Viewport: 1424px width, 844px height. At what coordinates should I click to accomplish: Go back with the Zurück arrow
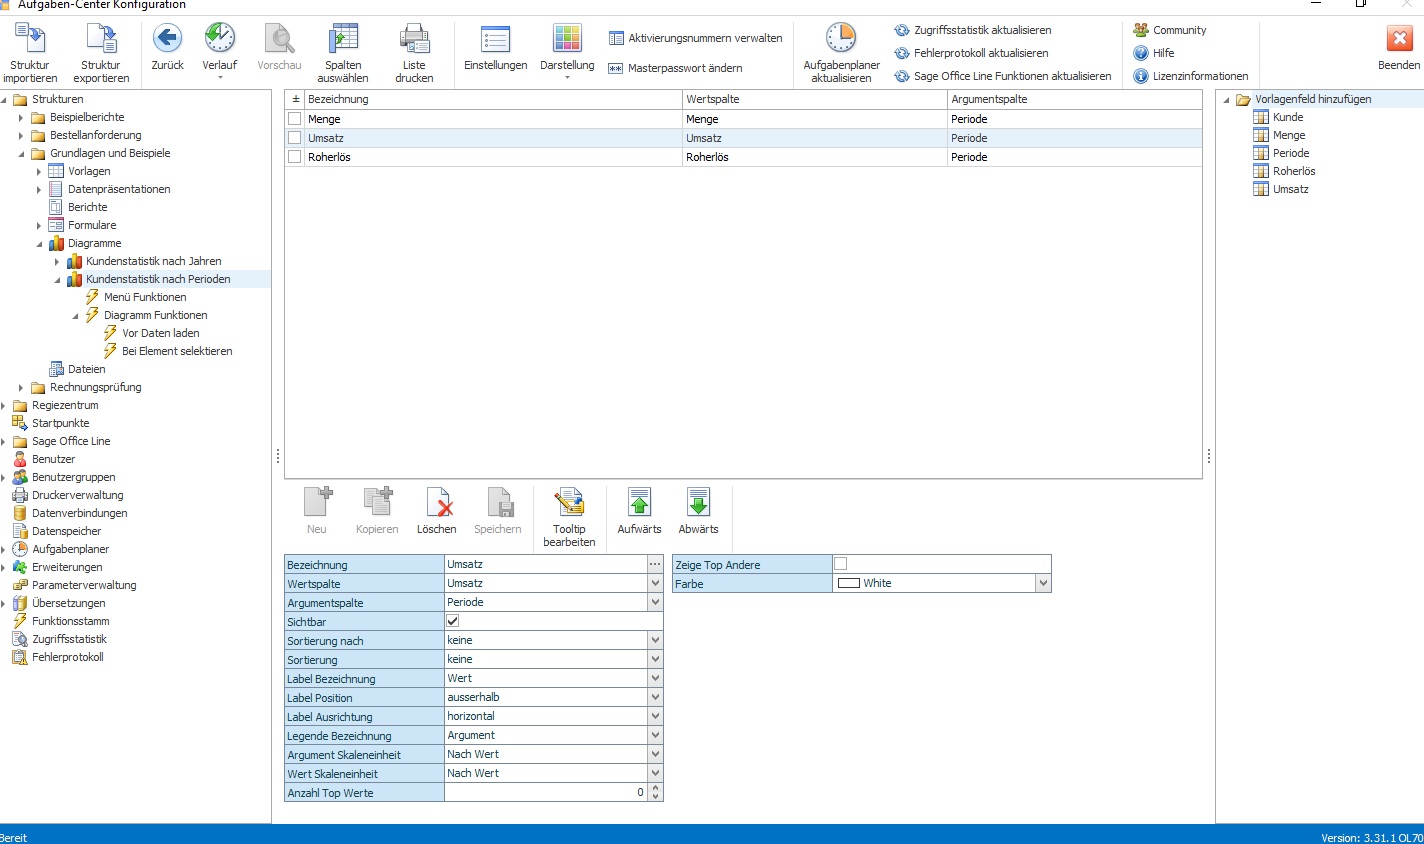pyautogui.click(x=167, y=39)
